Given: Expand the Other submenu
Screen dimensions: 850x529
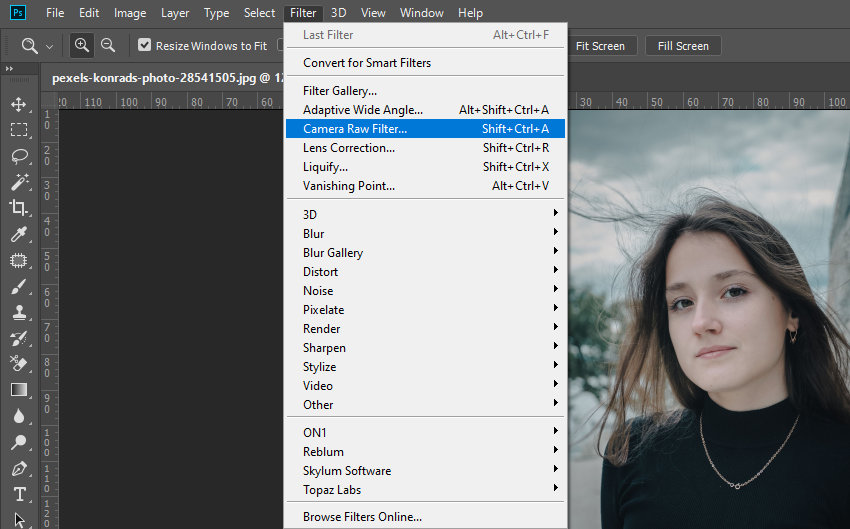Looking at the screenshot, I should [x=426, y=404].
